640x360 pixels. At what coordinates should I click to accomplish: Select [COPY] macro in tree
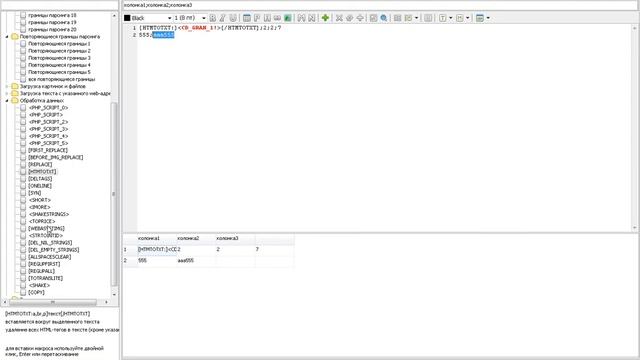coord(36,292)
